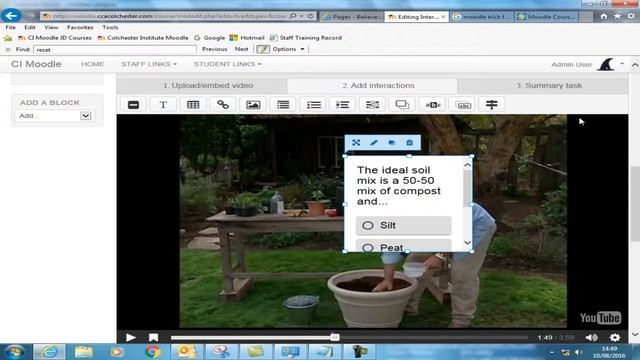Click the page vertical scrollbar
Screen dimensions: 640x360
point(635,204)
